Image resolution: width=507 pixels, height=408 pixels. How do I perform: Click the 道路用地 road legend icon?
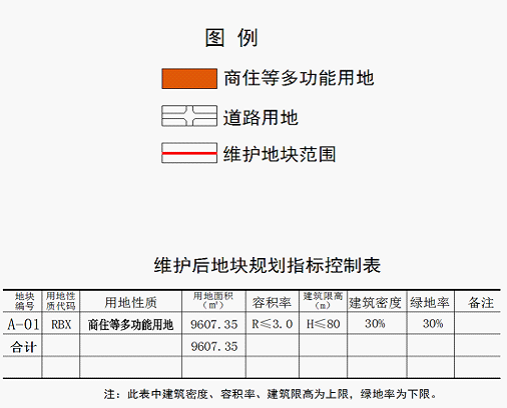click(x=189, y=116)
